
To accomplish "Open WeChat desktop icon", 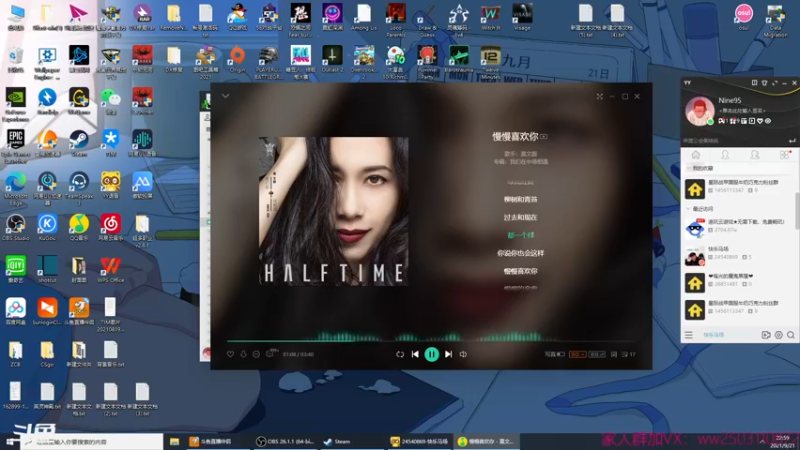I will 111,101.
